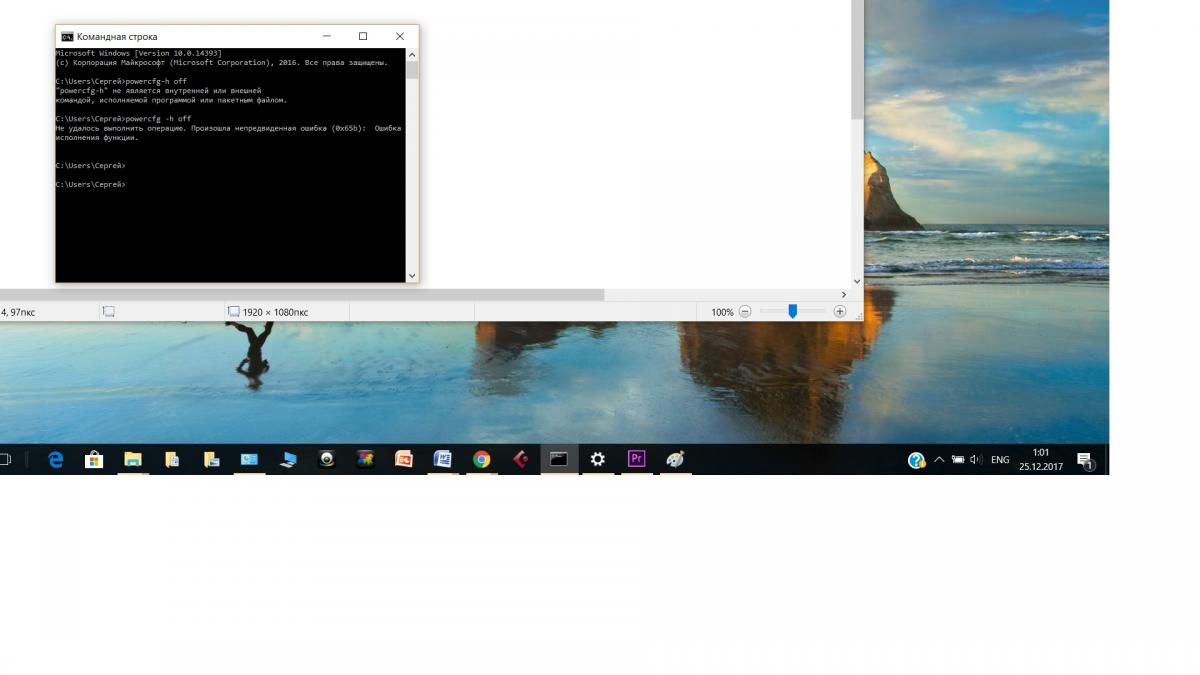1200x675 pixels.
Task: Click the 'powercfg-h off' command line
Action: point(121,81)
